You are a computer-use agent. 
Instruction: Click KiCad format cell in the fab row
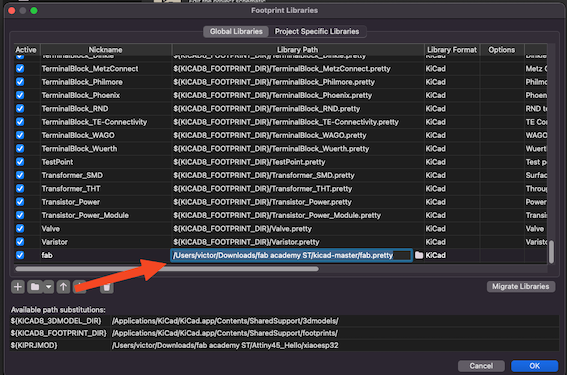click(452, 255)
